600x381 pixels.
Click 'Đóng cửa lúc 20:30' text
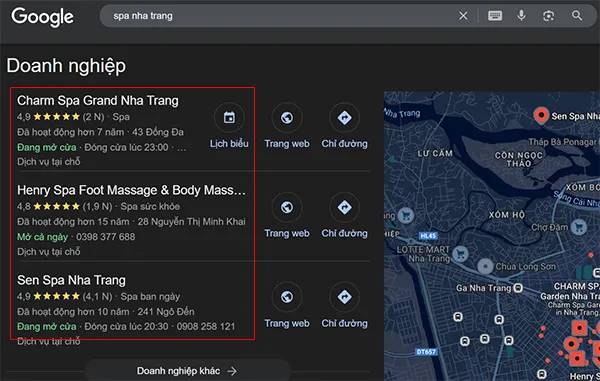click(126, 326)
